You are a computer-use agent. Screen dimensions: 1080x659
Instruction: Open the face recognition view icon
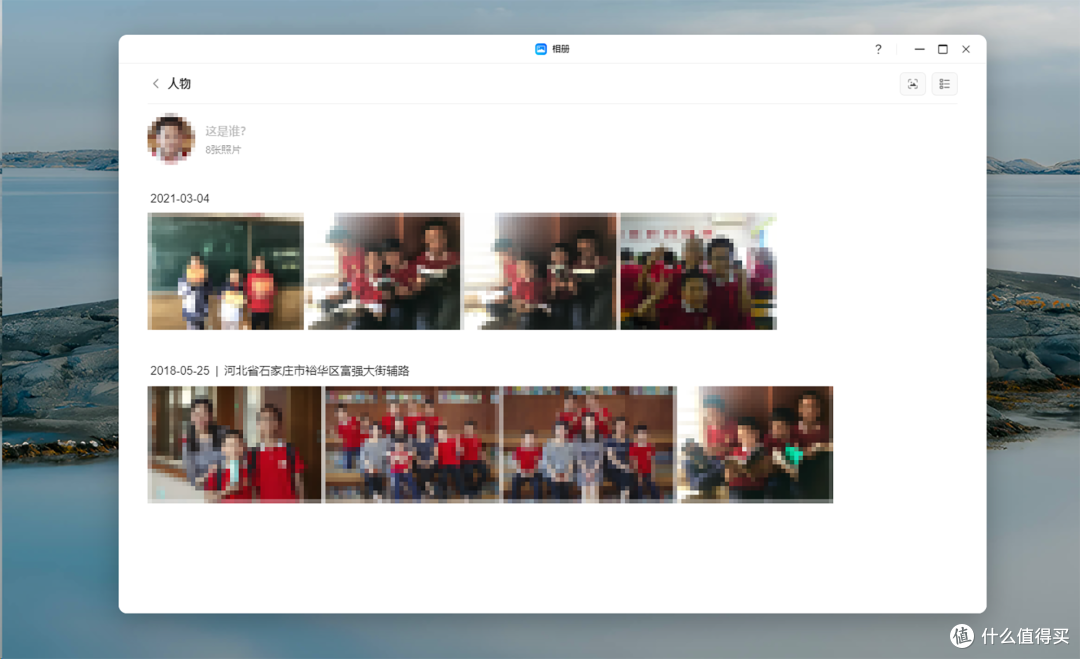(x=913, y=84)
